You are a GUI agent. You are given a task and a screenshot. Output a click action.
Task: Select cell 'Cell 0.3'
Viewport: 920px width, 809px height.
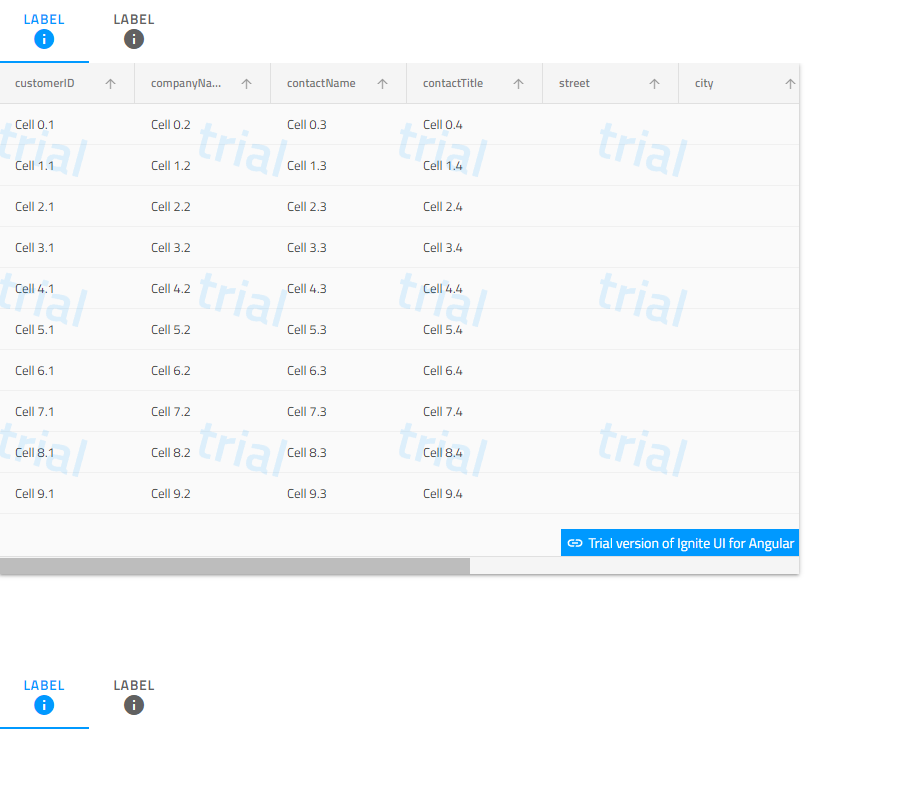[x=339, y=124]
